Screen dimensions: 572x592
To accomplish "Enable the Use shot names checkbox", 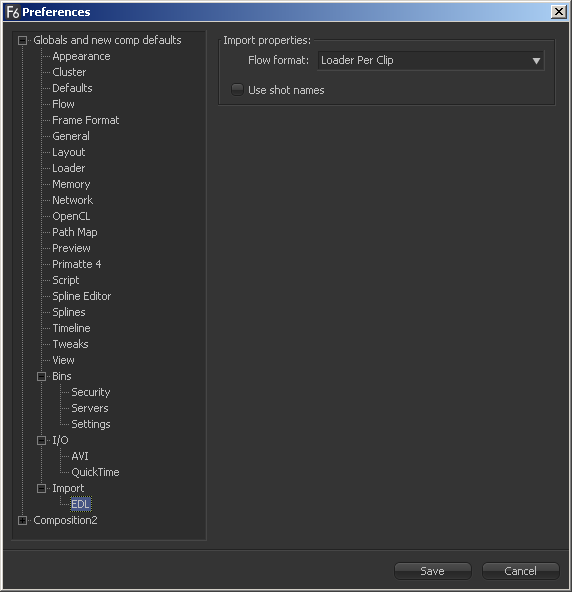I will (x=237, y=90).
